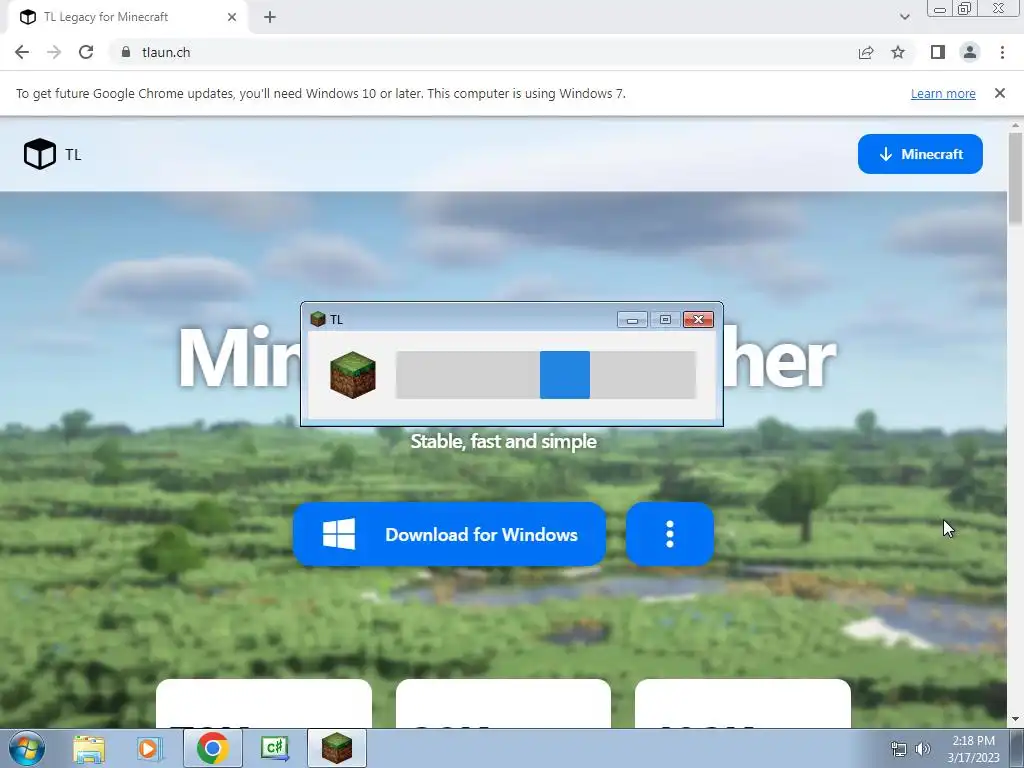Expand the tab search chevron
Viewport: 1024px width, 768px height.
[904, 17]
